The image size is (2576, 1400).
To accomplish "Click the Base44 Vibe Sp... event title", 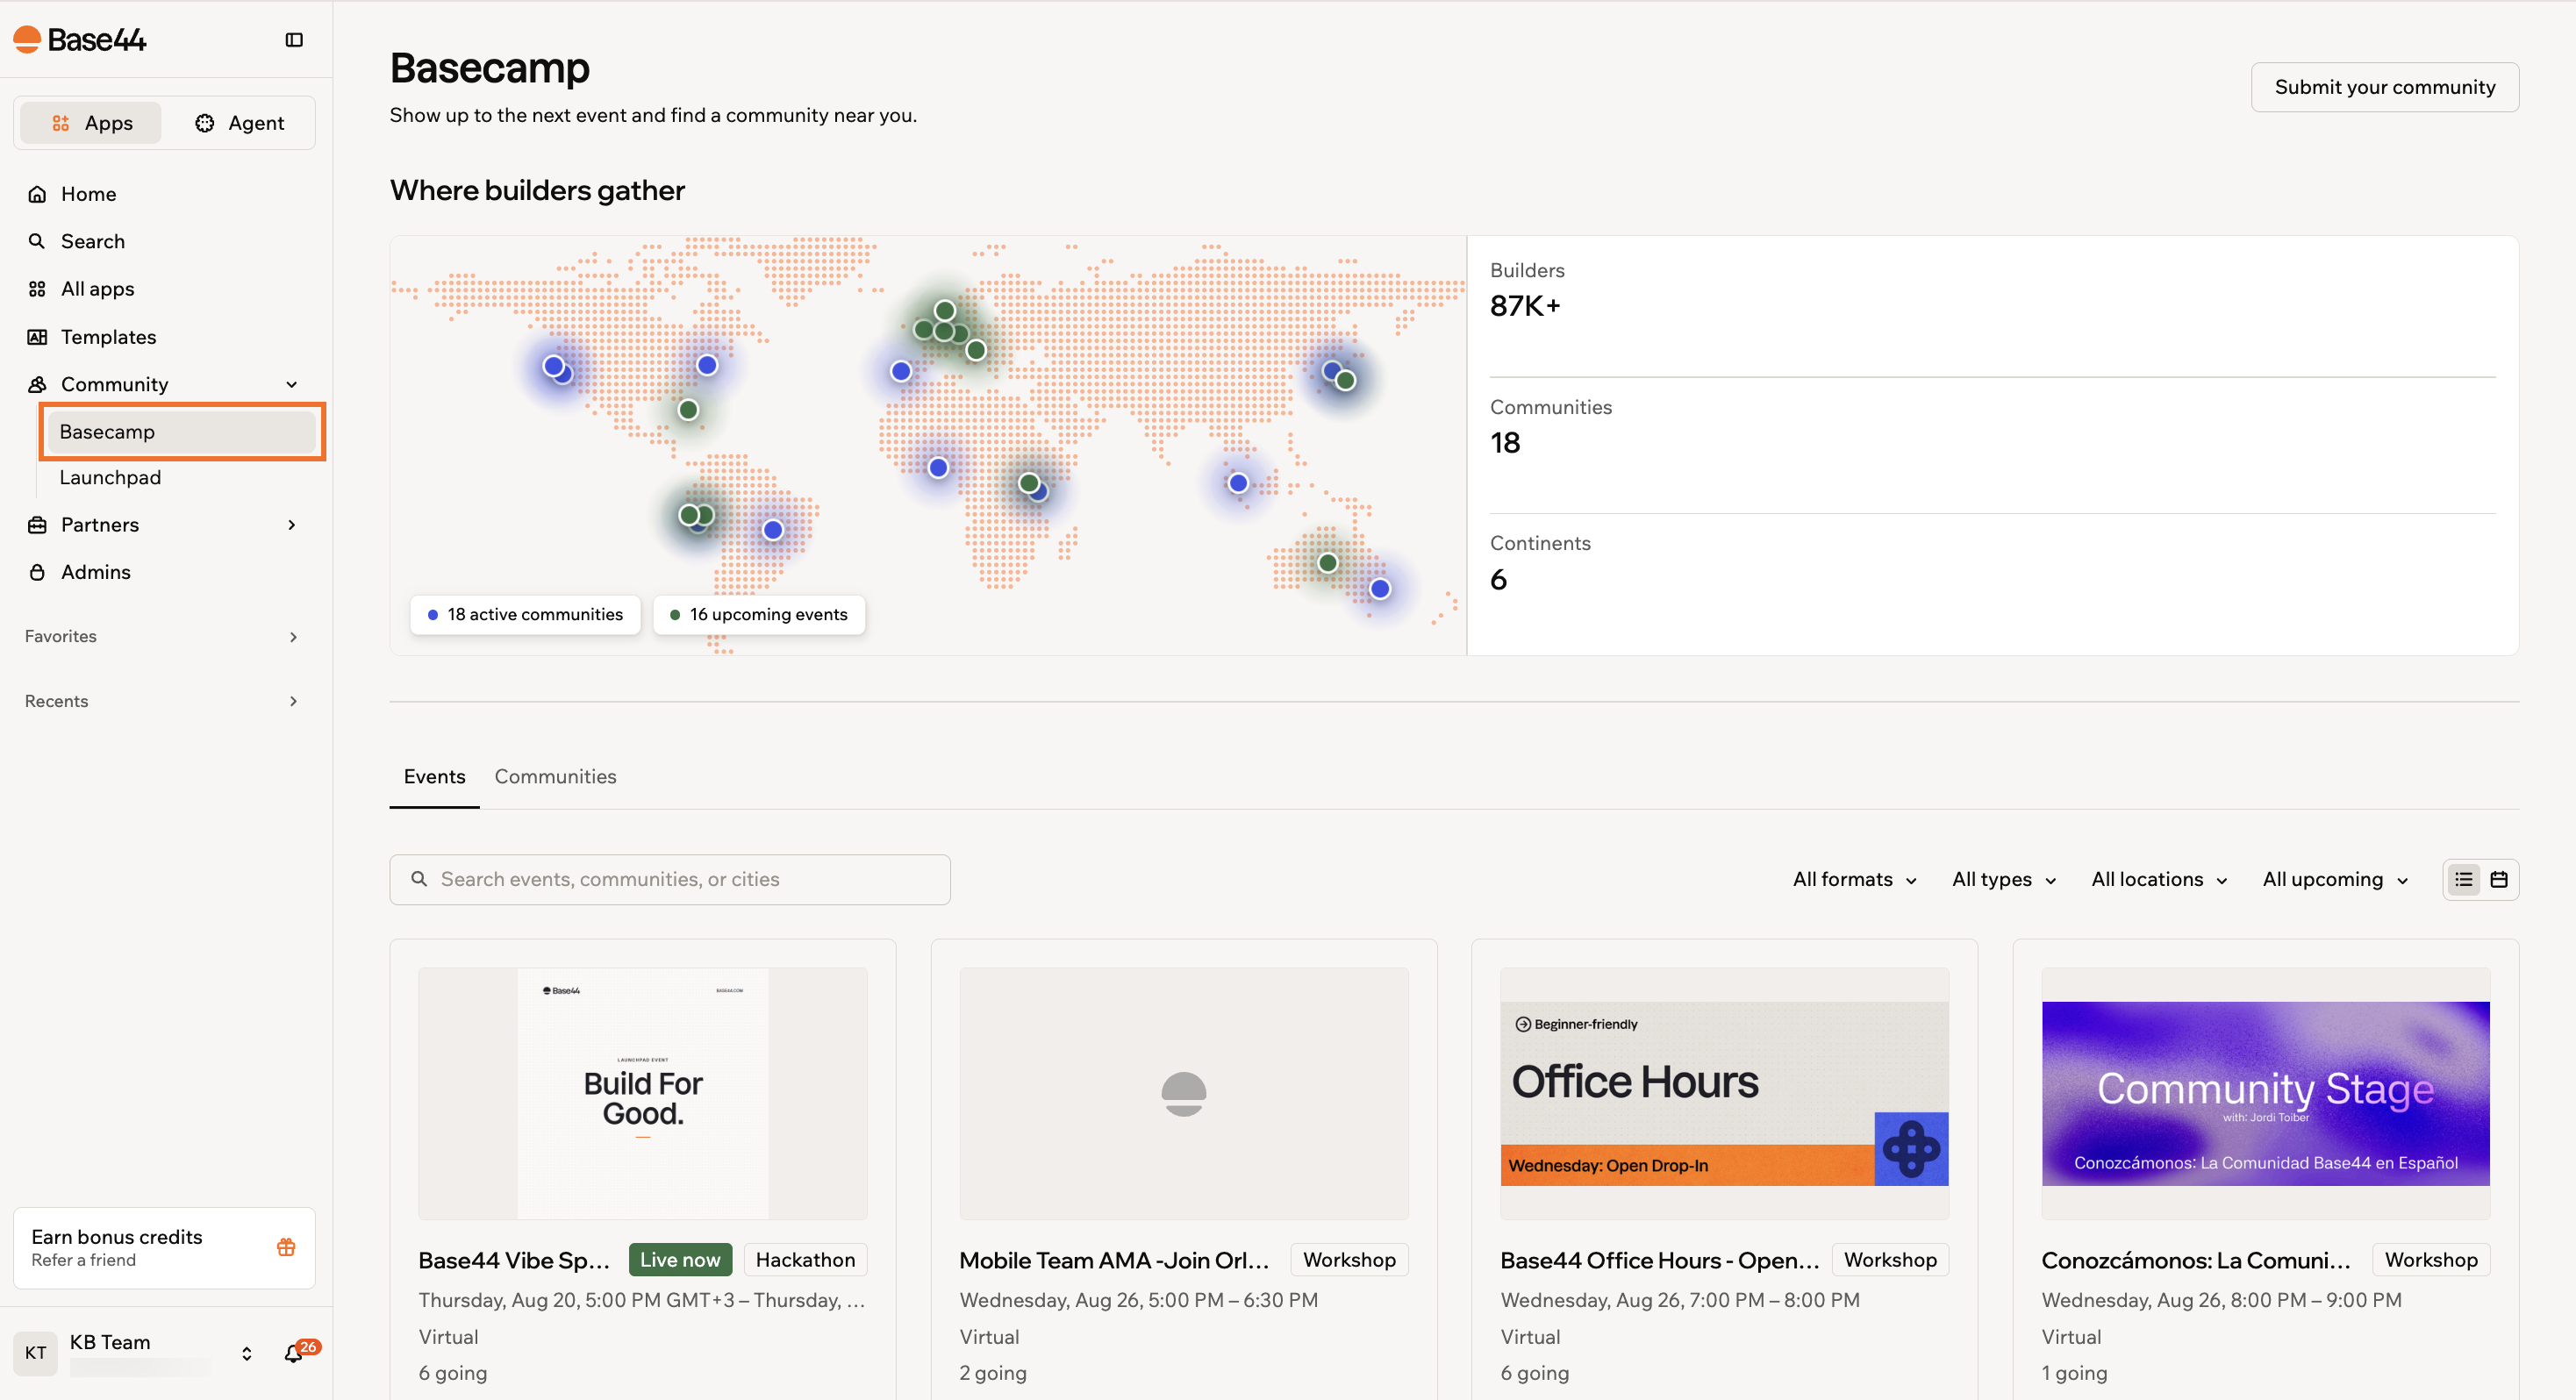I will [x=514, y=1260].
